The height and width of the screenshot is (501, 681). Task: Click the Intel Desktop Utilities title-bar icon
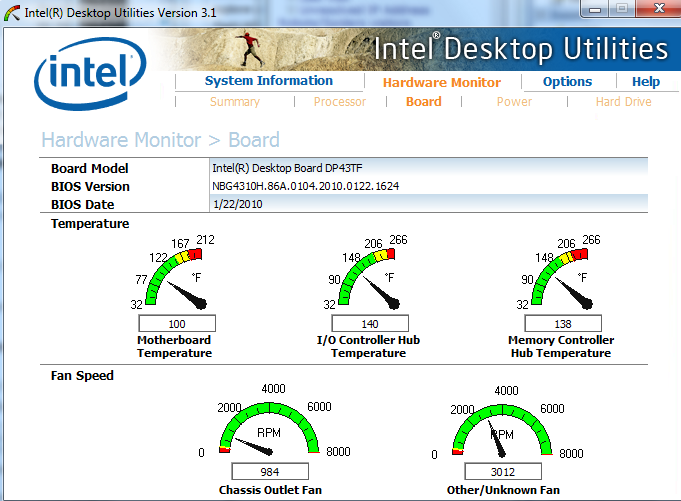[12, 13]
